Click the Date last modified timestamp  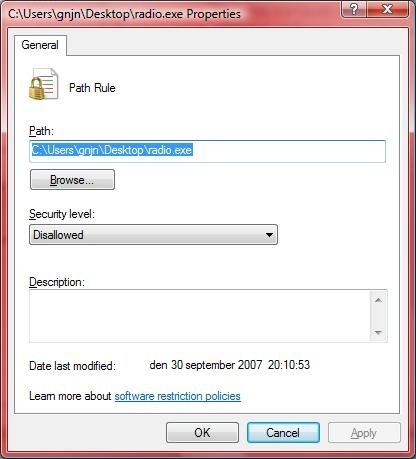(230, 365)
